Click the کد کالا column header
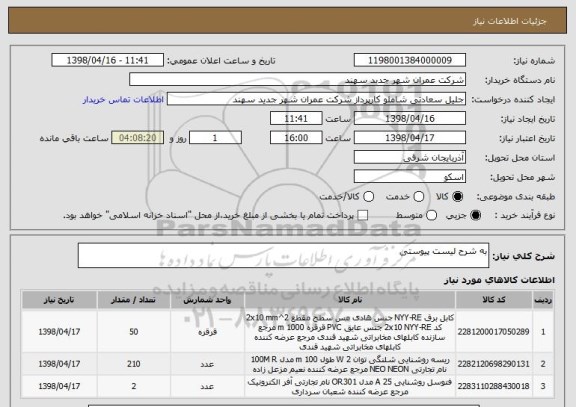This screenshot has height=407, width=576. tap(494, 300)
